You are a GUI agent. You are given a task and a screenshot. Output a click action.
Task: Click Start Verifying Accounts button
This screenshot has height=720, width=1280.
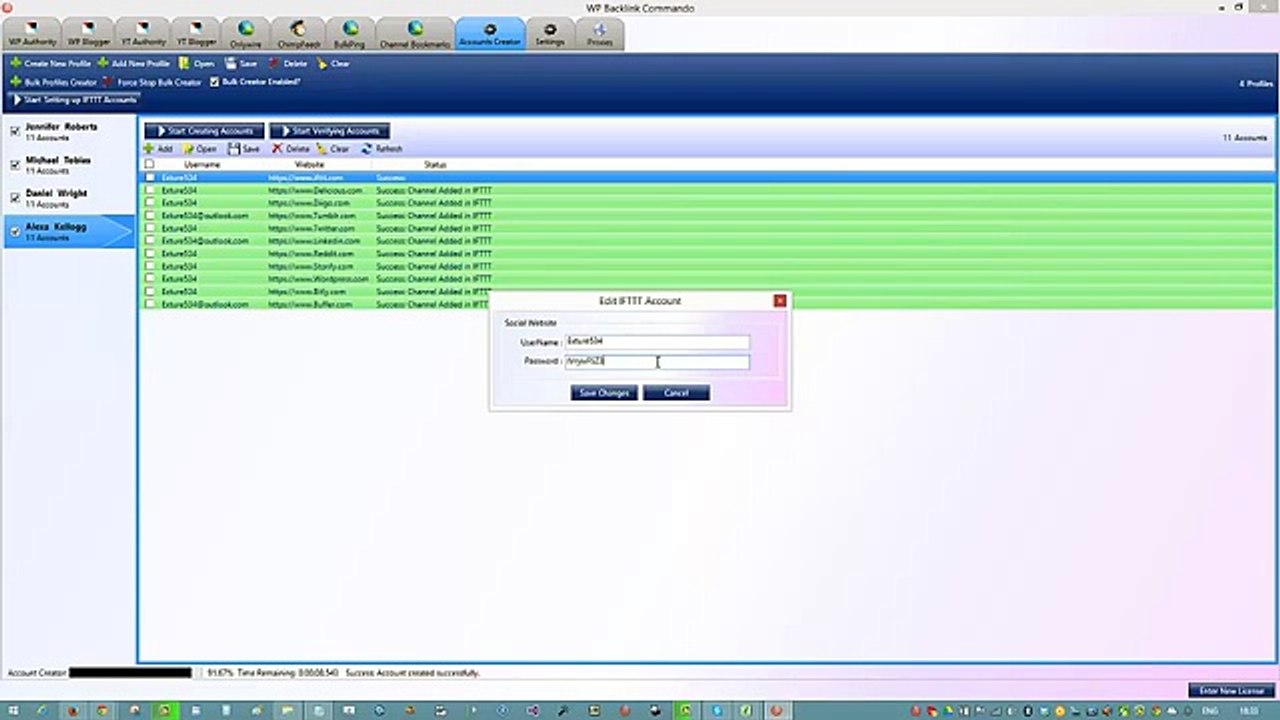coord(330,131)
